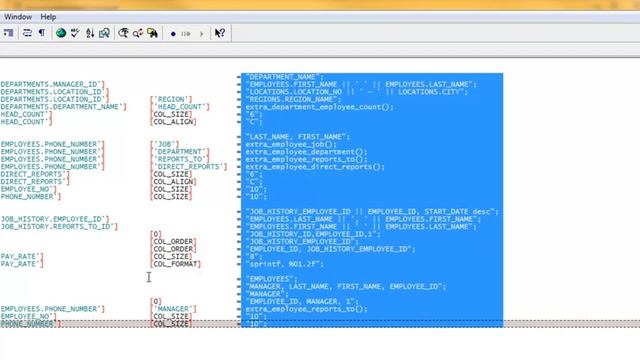This screenshot has width=640, height=360.
Task: Click extra_employee_direct_reports(); line
Action: click(315, 167)
